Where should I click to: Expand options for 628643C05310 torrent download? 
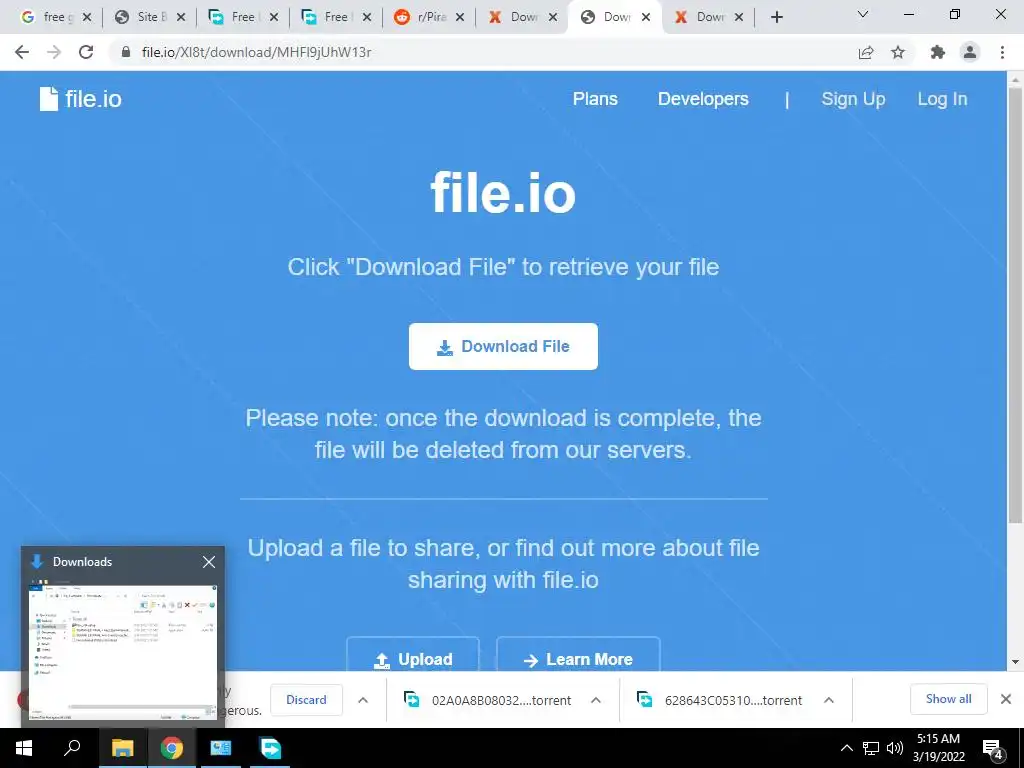(x=829, y=700)
